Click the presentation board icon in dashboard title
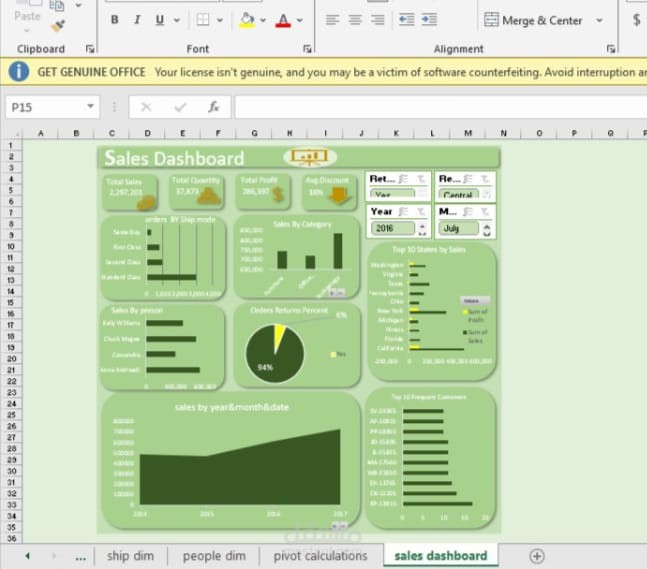Screen dimensions: 647x569 coord(310,157)
